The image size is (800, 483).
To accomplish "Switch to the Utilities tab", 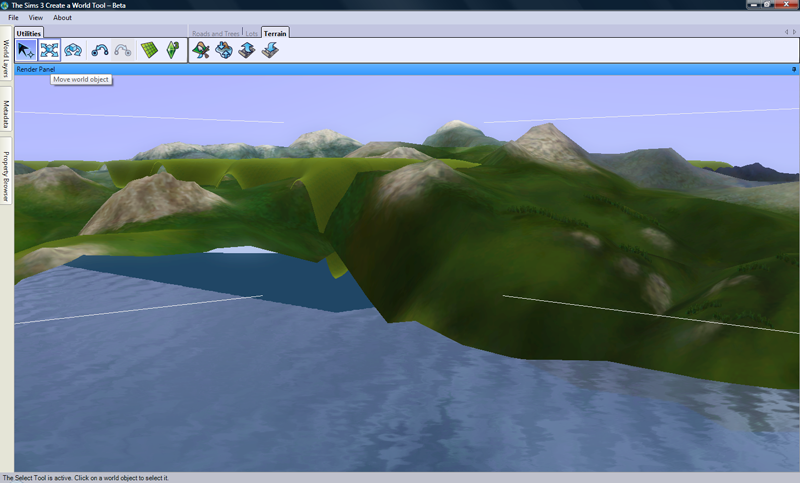I will click(x=29, y=33).
